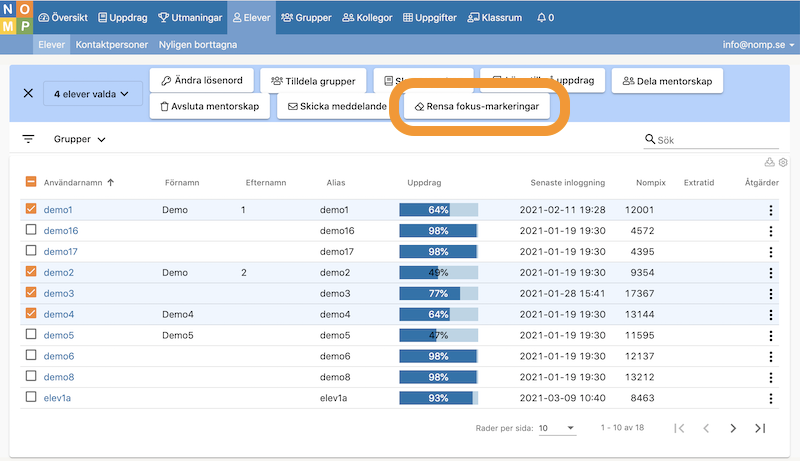Click elev1a's 93% progress bar
800x461 pixels.
pos(439,398)
